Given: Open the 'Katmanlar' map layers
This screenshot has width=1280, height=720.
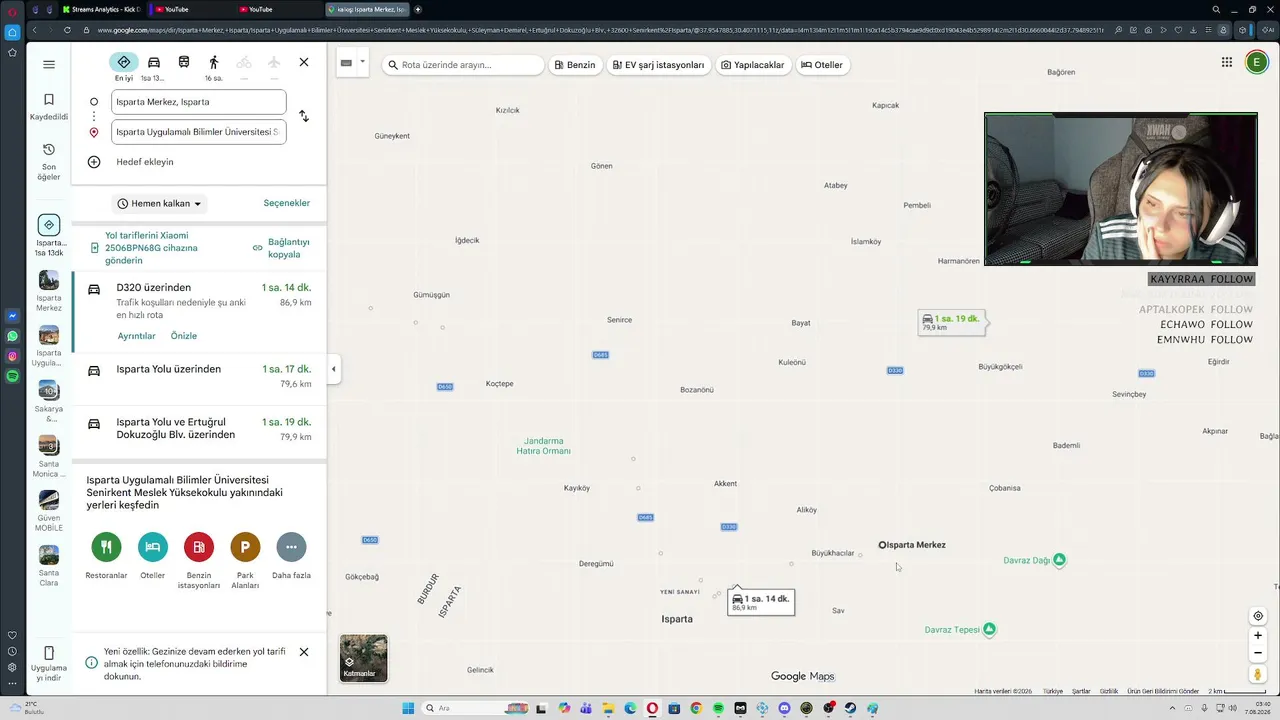Looking at the screenshot, I should pyautogui.click(x=364, y=658).
